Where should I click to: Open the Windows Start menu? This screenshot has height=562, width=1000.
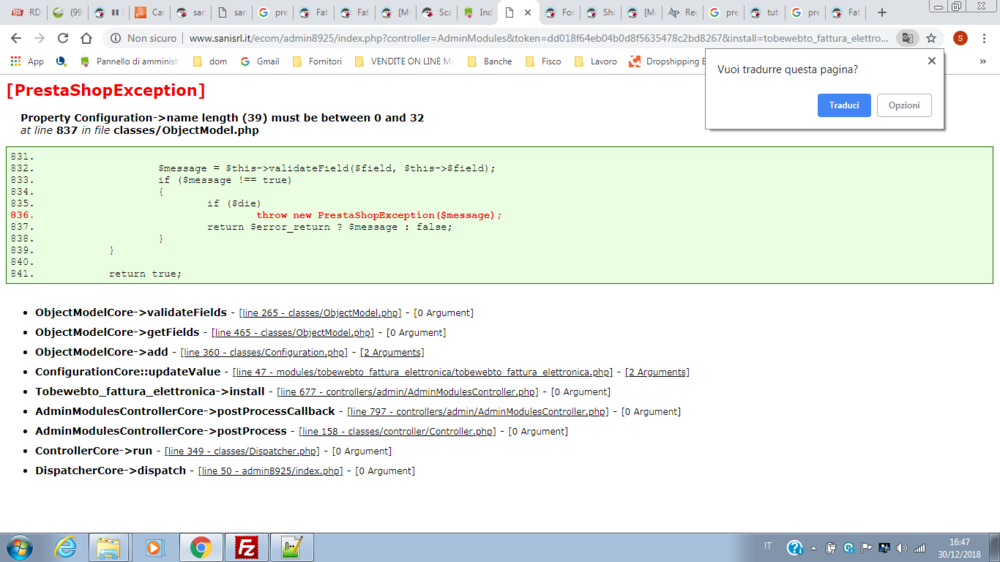20,547
